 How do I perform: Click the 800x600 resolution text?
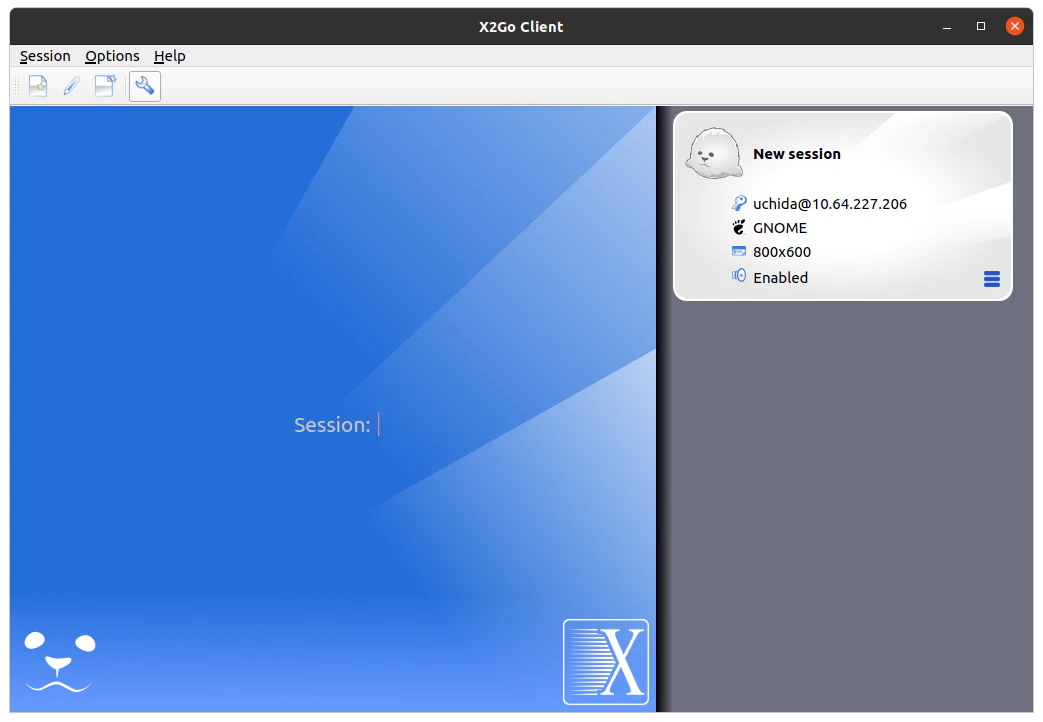coord(782,252)
